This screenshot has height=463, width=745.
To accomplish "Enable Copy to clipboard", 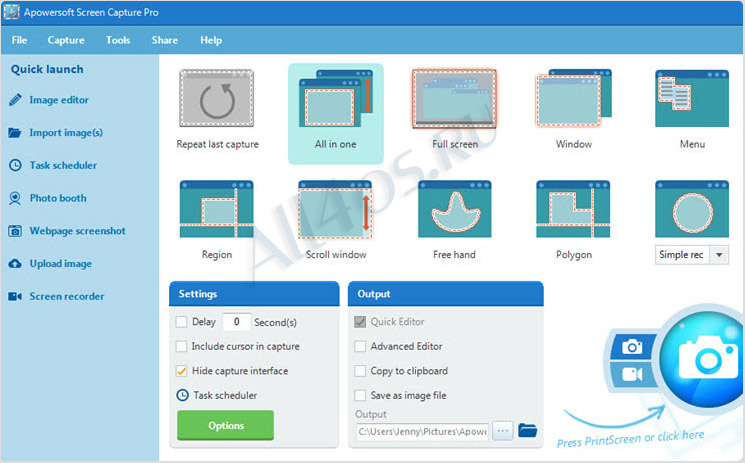I will click(360, 371).
